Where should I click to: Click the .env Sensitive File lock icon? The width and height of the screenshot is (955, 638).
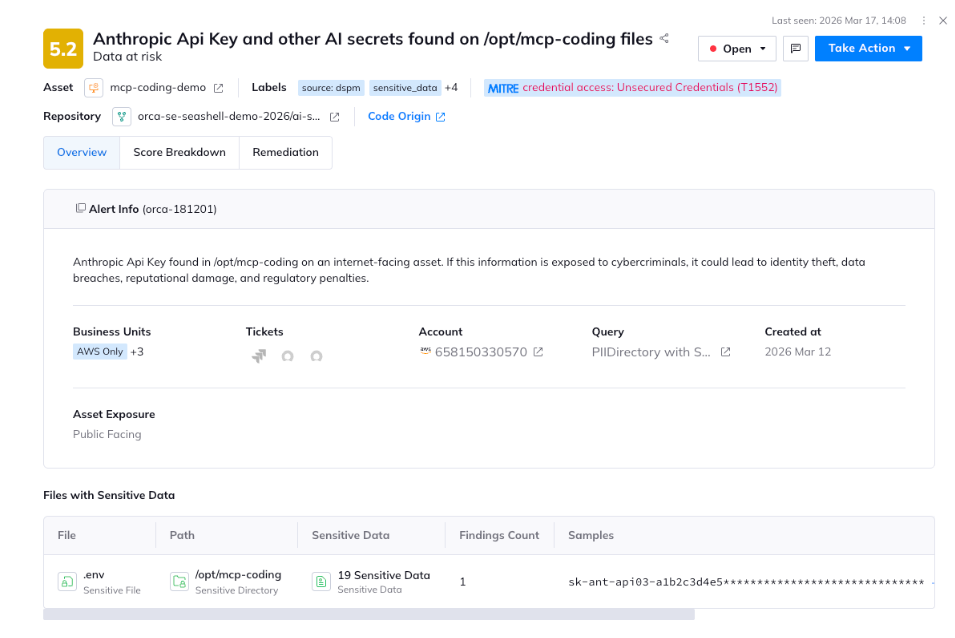[66, 580]
